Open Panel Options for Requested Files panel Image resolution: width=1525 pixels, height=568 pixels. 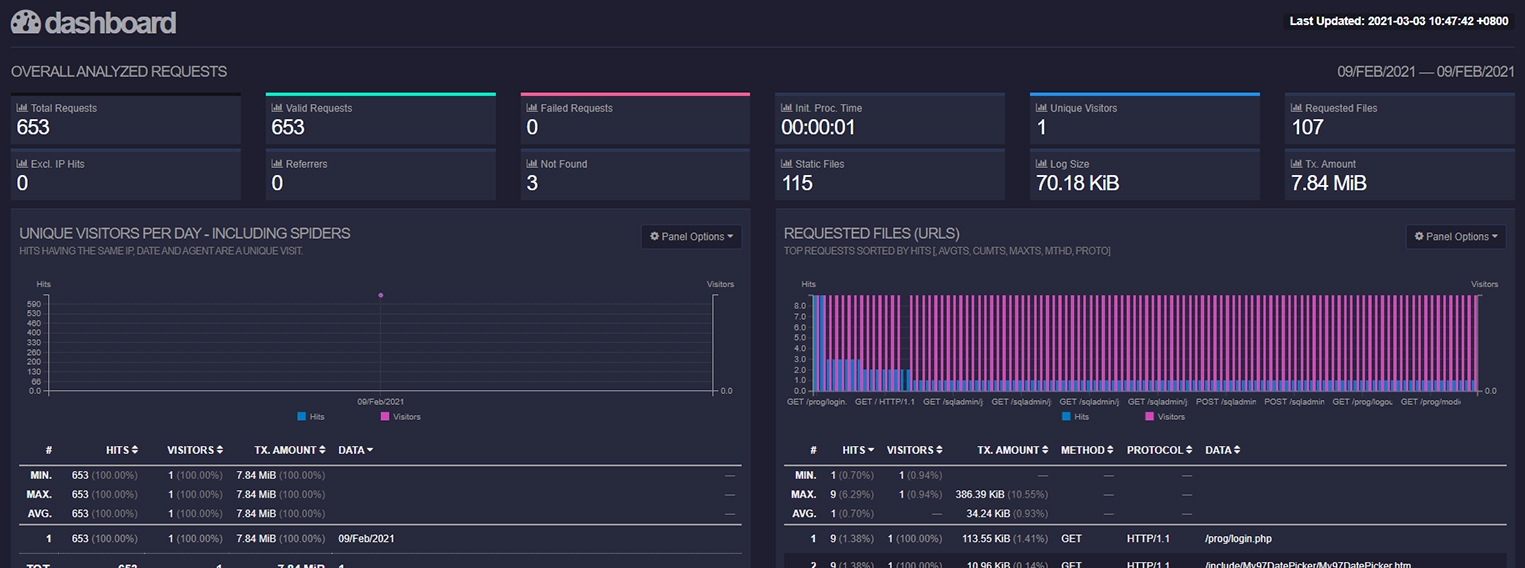[1455, 237]
